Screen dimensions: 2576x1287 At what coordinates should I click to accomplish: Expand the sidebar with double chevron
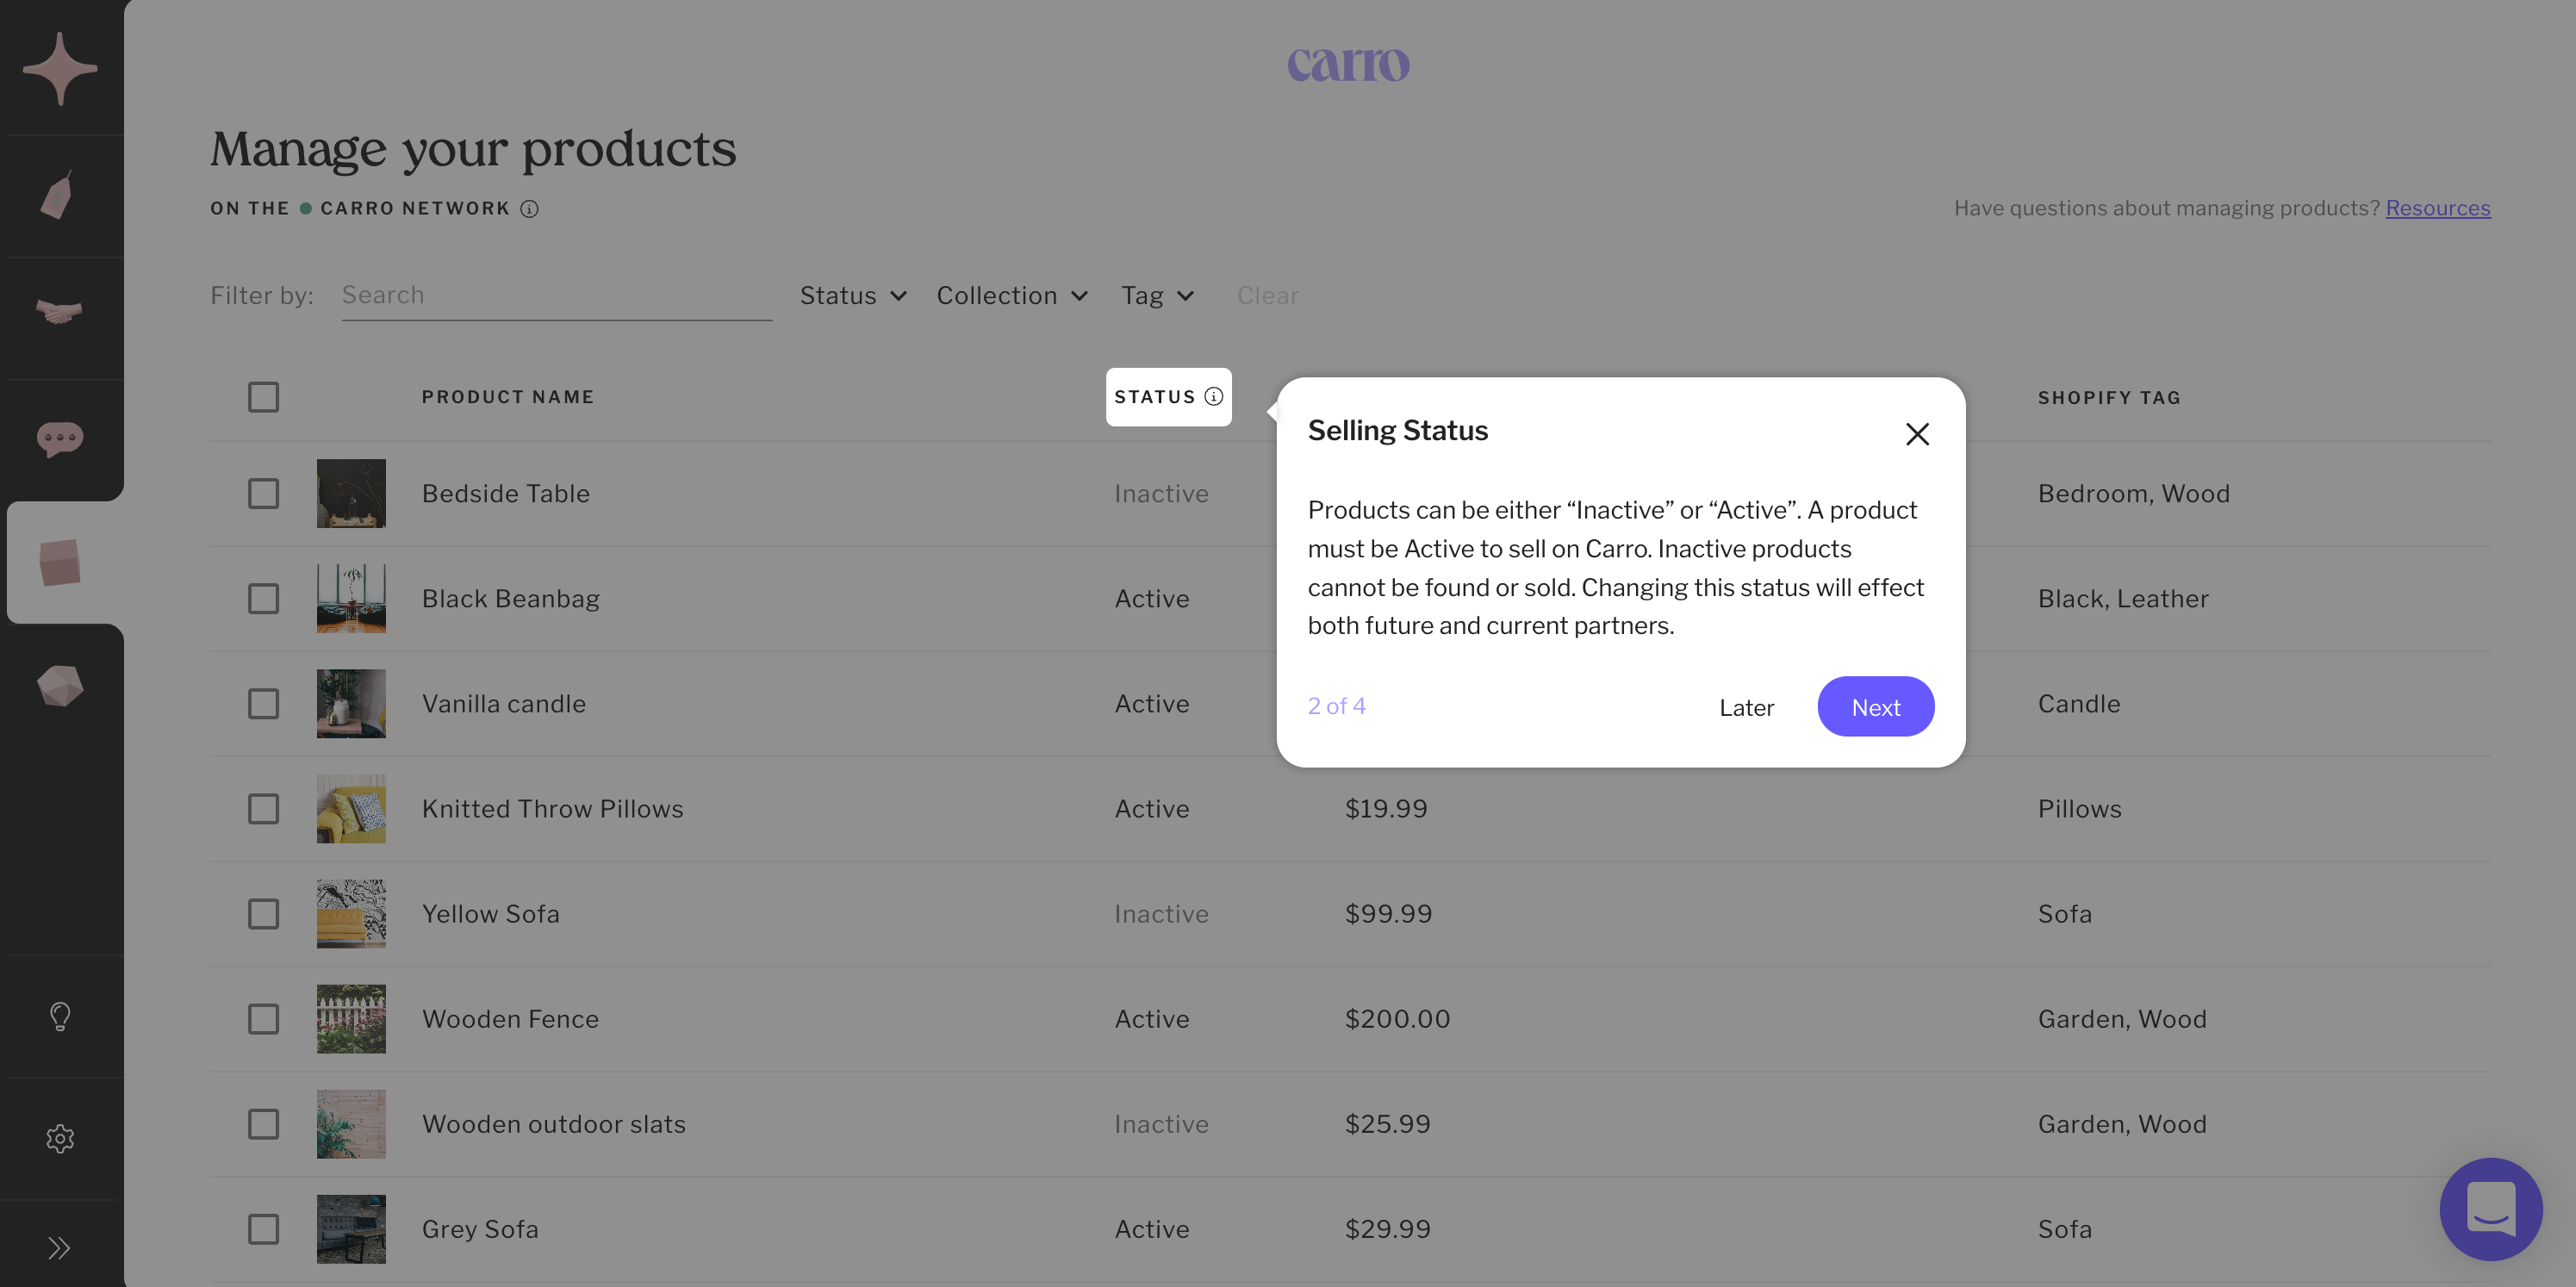point(59,1247)
